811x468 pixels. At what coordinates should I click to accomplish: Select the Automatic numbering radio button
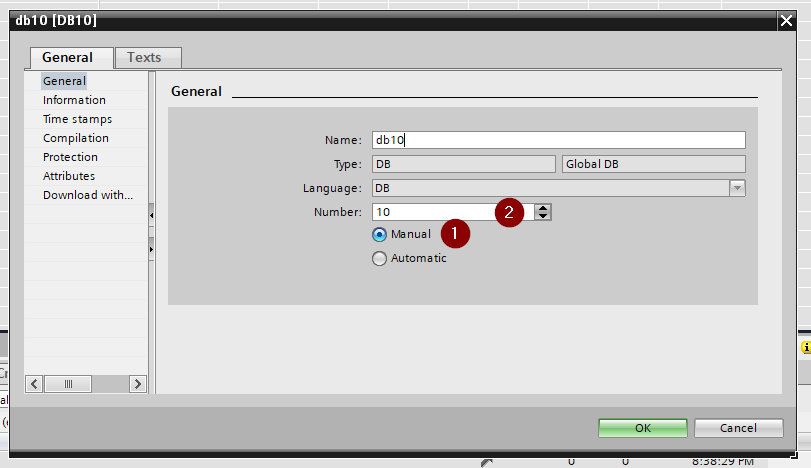click(379, 259)
